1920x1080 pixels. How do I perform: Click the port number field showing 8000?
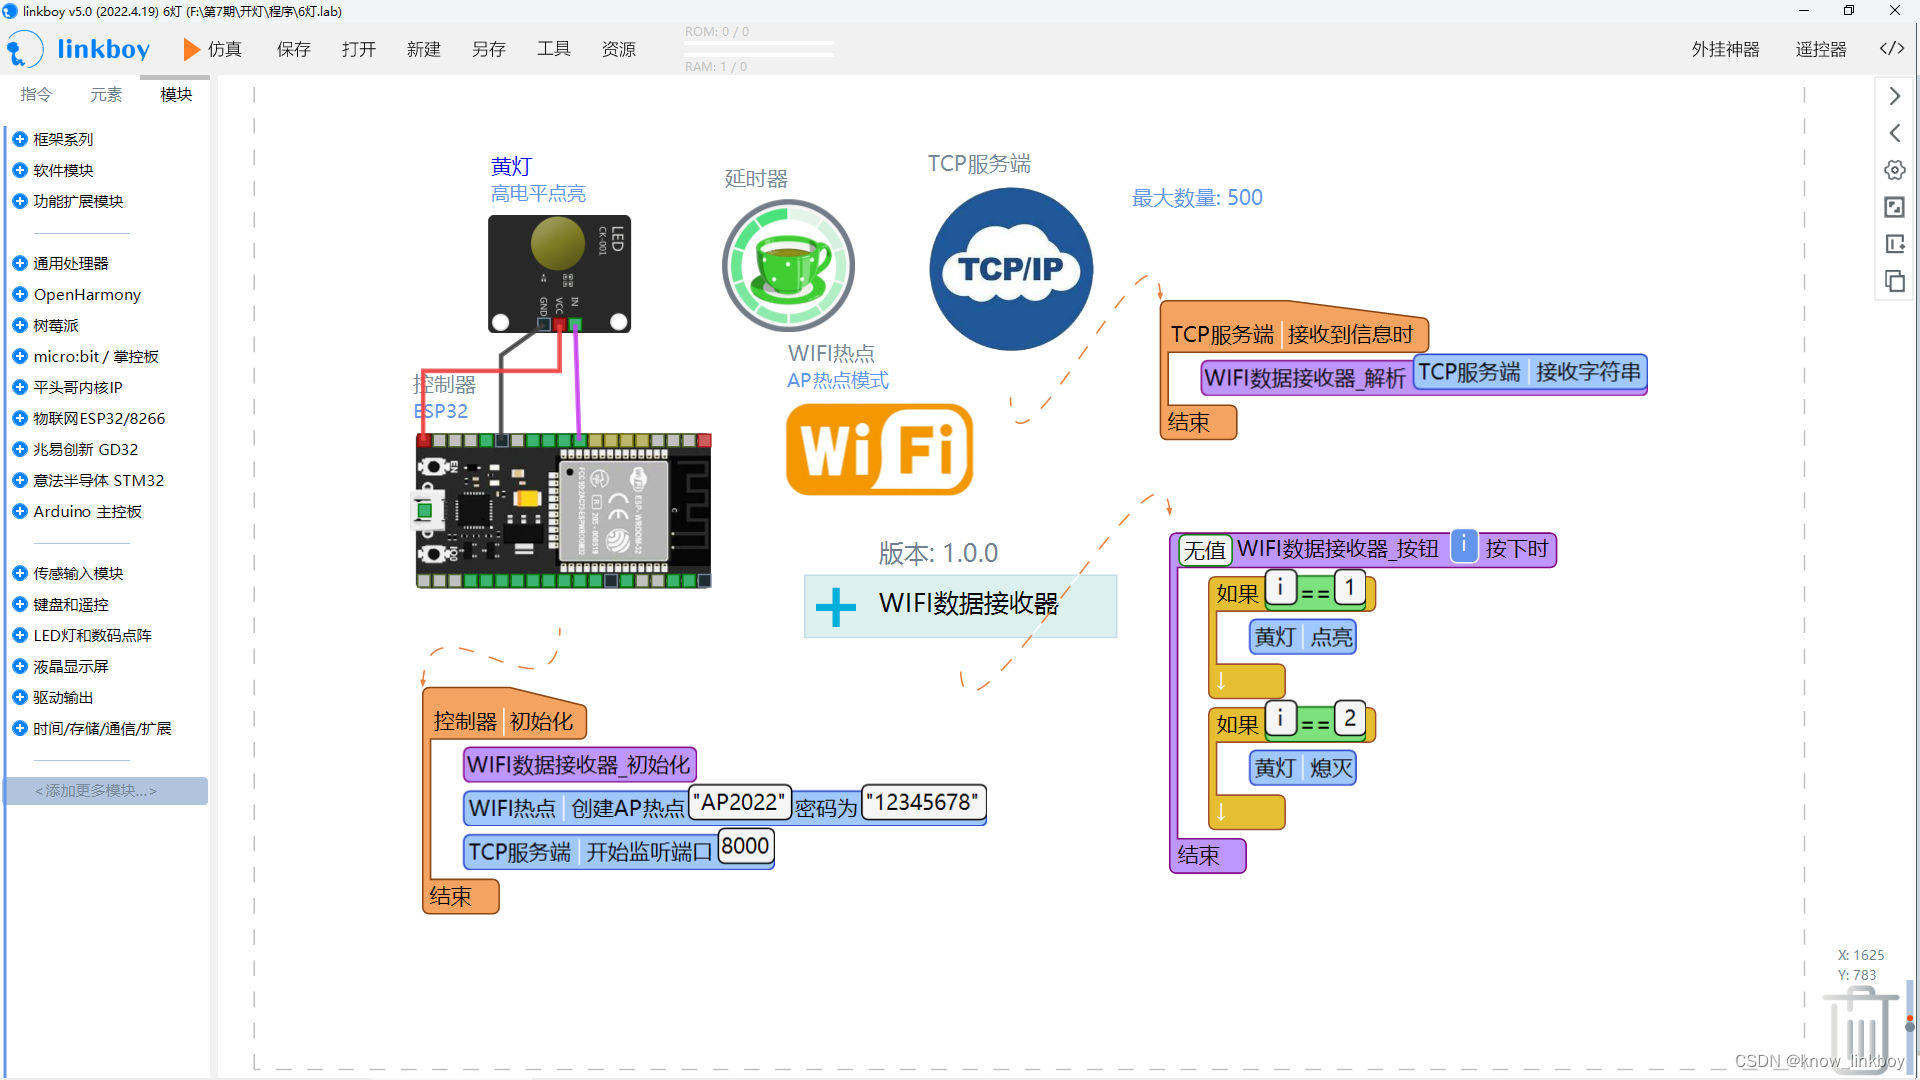click(x=744, y=846)
